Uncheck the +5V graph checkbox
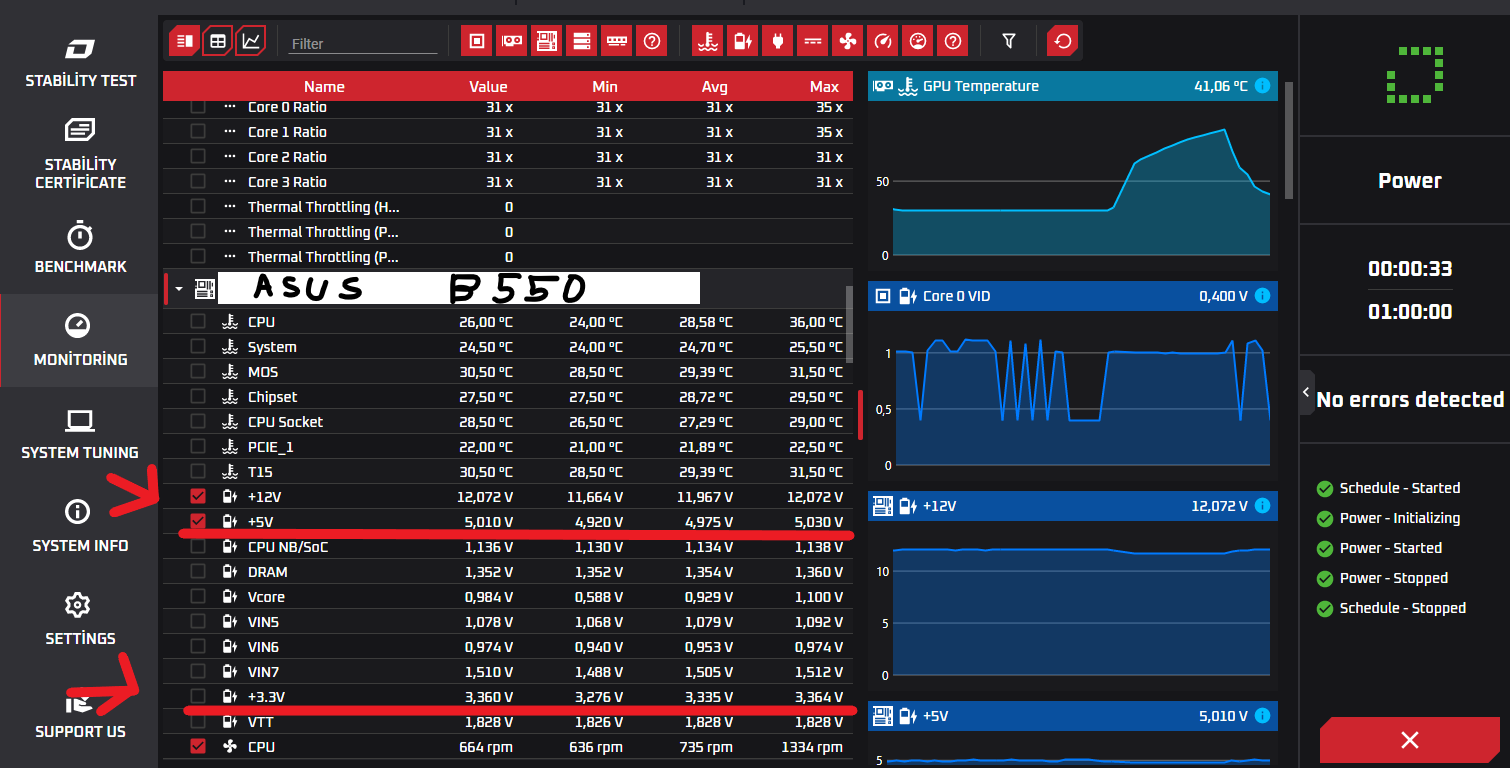 point(198,521)
